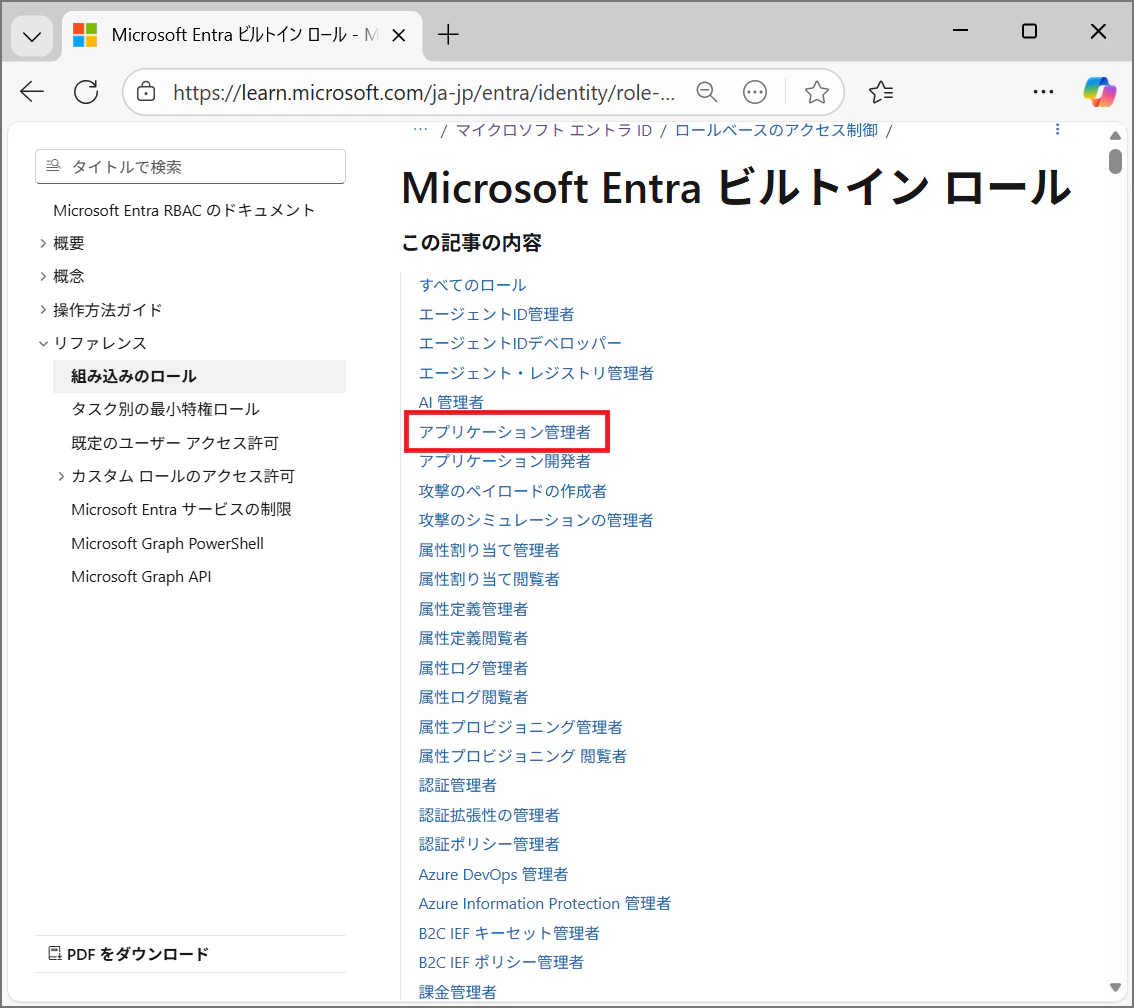The width and height of the screenshot is (1134, 1008).
Task: Click the page scrollbar down arrow
Action: click(1115, 987)
